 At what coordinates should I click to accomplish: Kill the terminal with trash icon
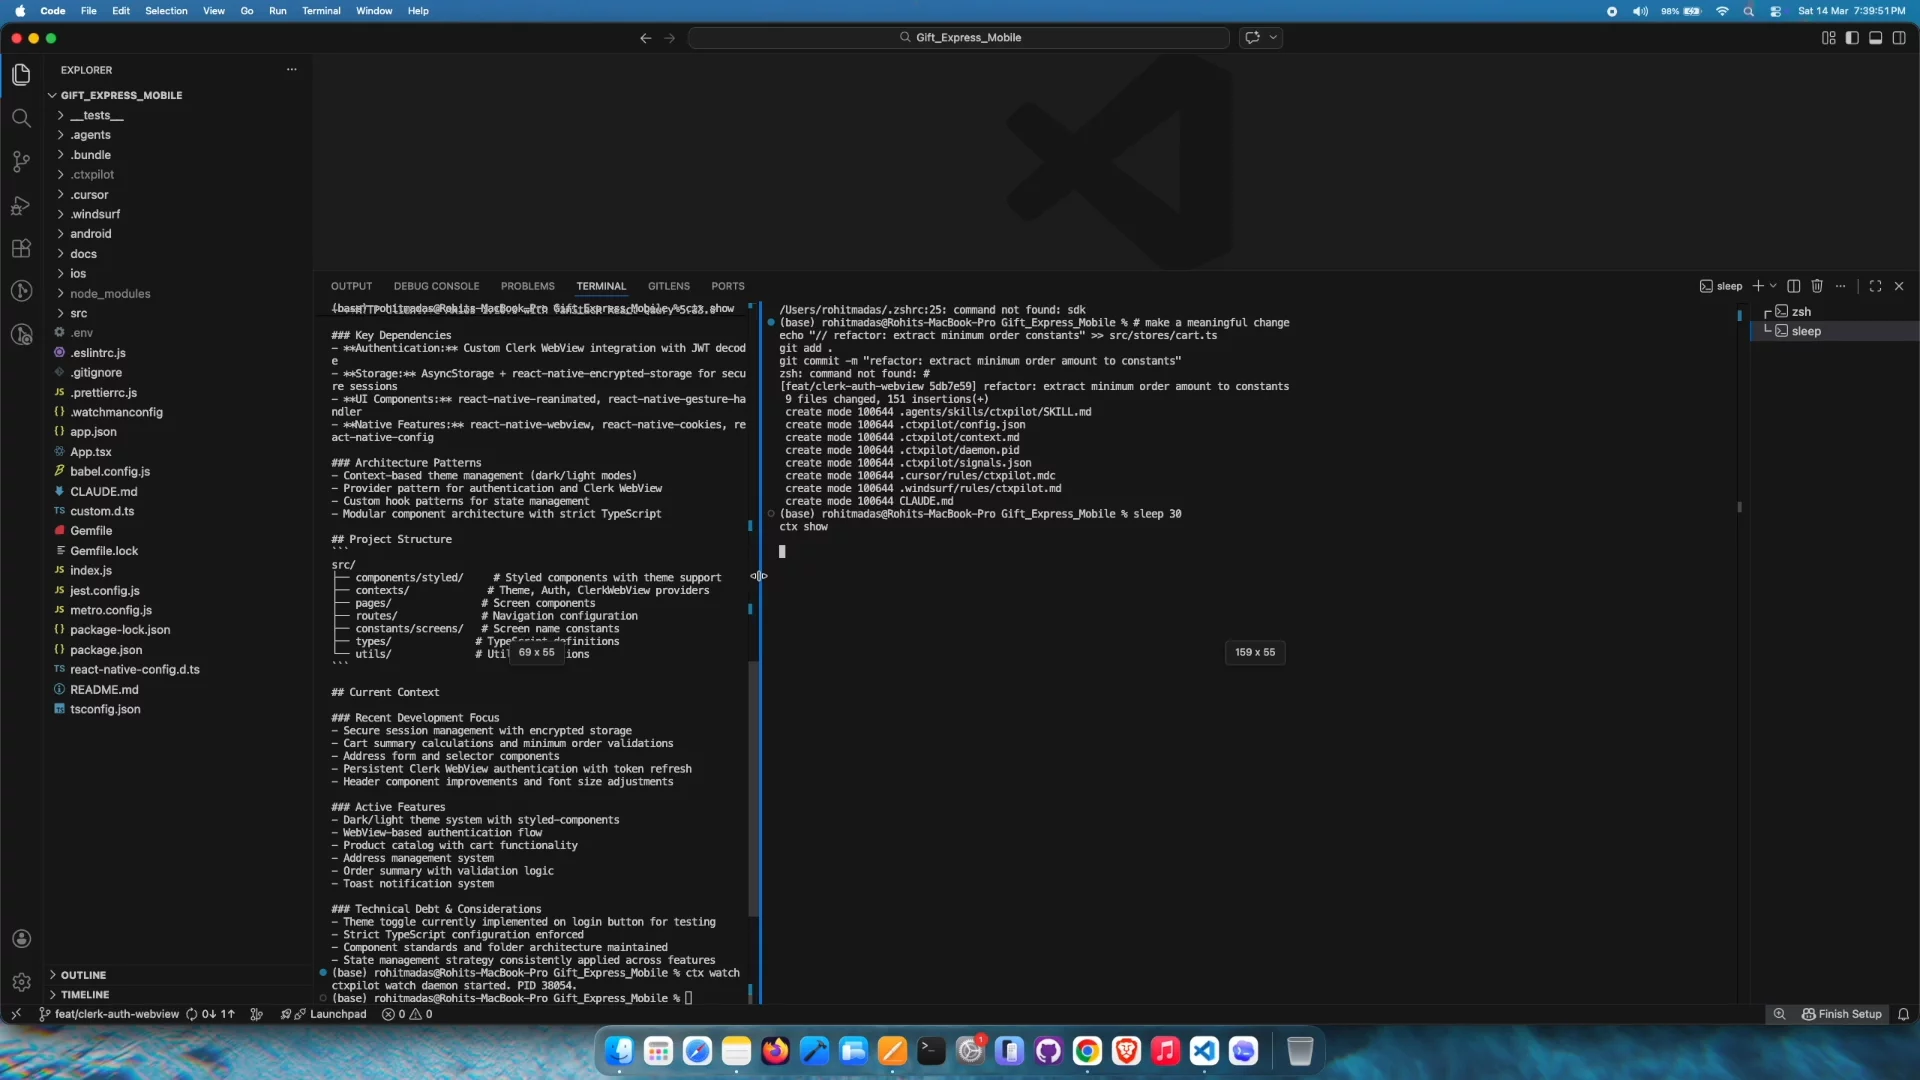coord(1817,286)
